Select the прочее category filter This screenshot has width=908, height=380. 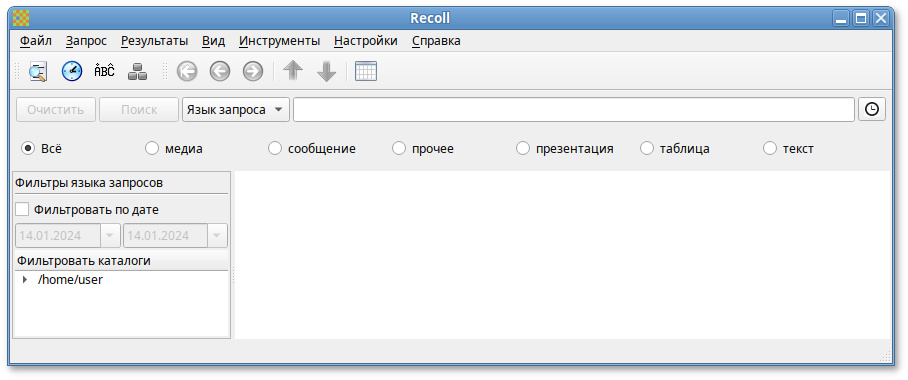[x=399, y=149]
